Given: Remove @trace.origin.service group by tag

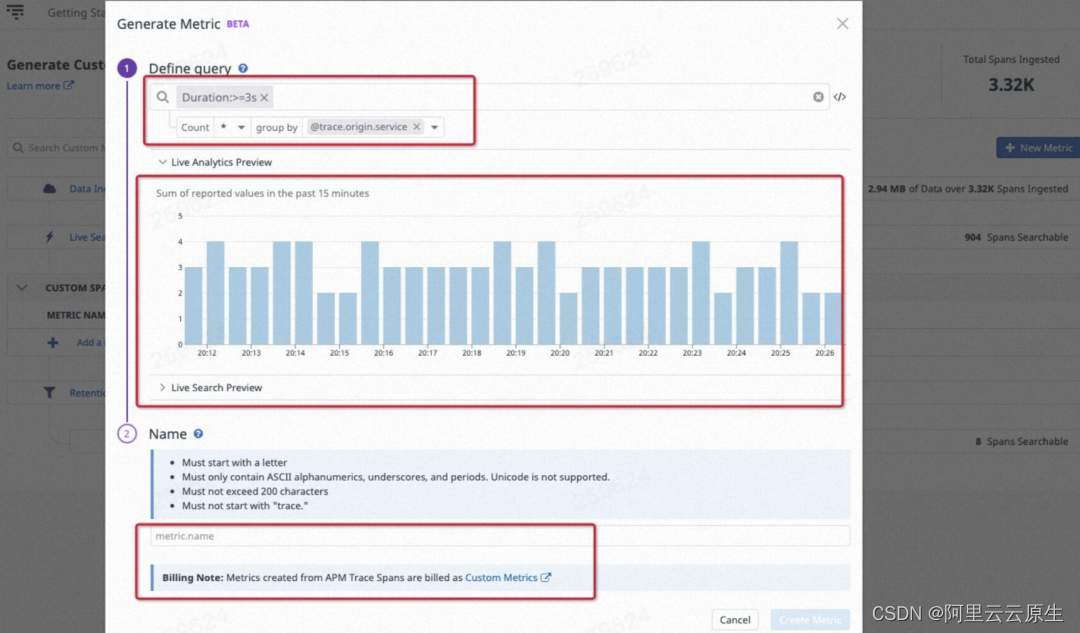Looking at the screenshot, I should pos(417,127).
